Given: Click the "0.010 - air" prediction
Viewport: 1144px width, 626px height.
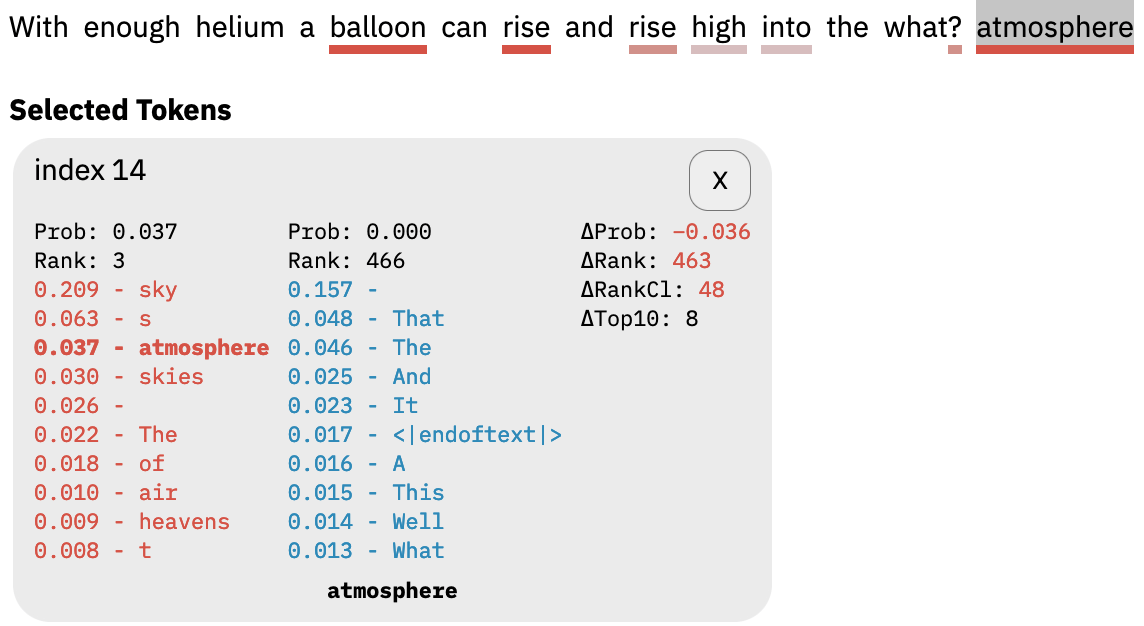Looking at the screenshot, I should pos(105,493).
